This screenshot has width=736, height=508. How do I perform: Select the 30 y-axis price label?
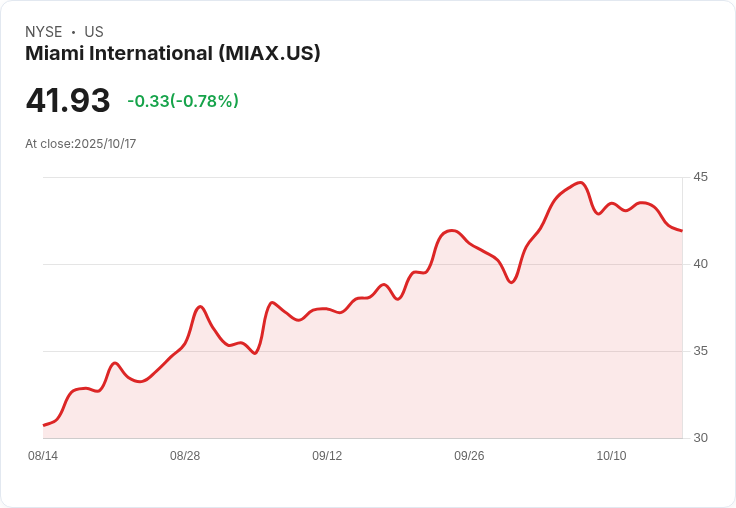coord(700,438)
